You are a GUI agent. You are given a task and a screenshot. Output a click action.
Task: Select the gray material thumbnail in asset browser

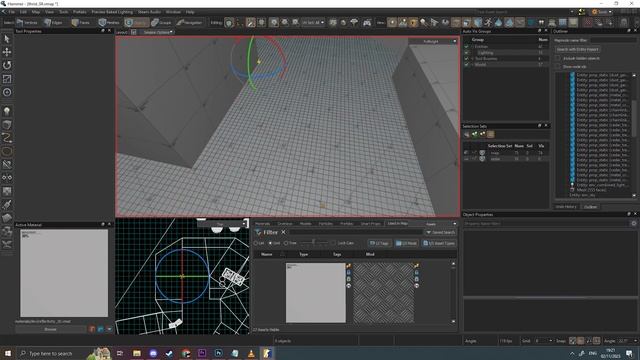click(316, 293)
